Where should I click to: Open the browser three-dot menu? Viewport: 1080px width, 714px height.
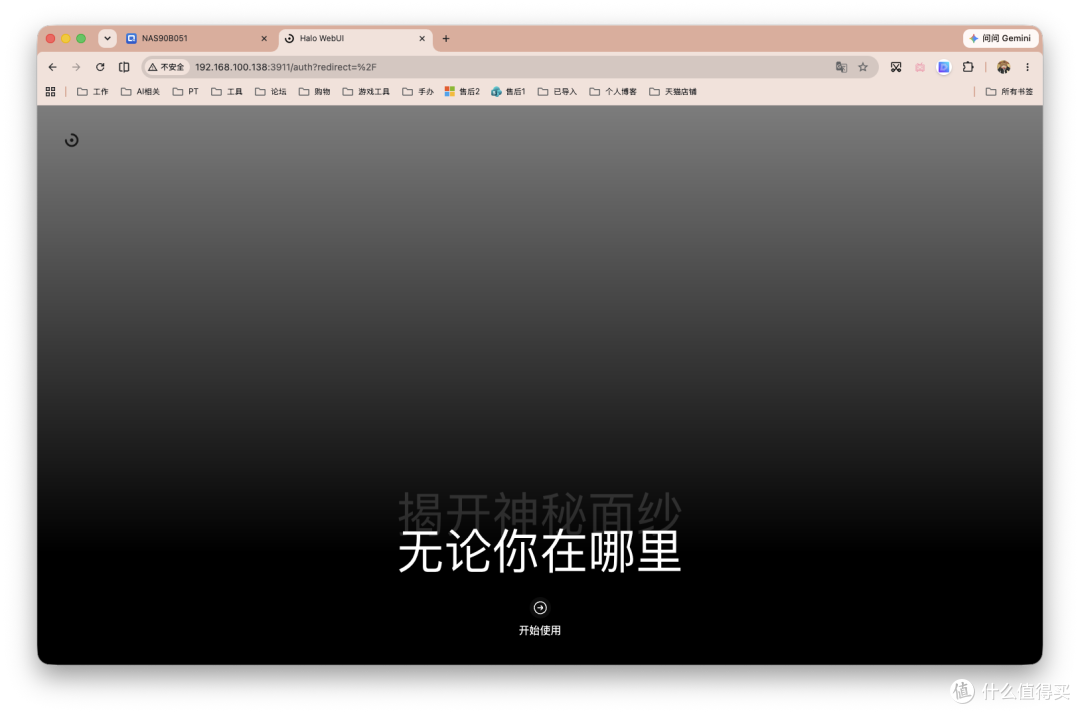1027,67
